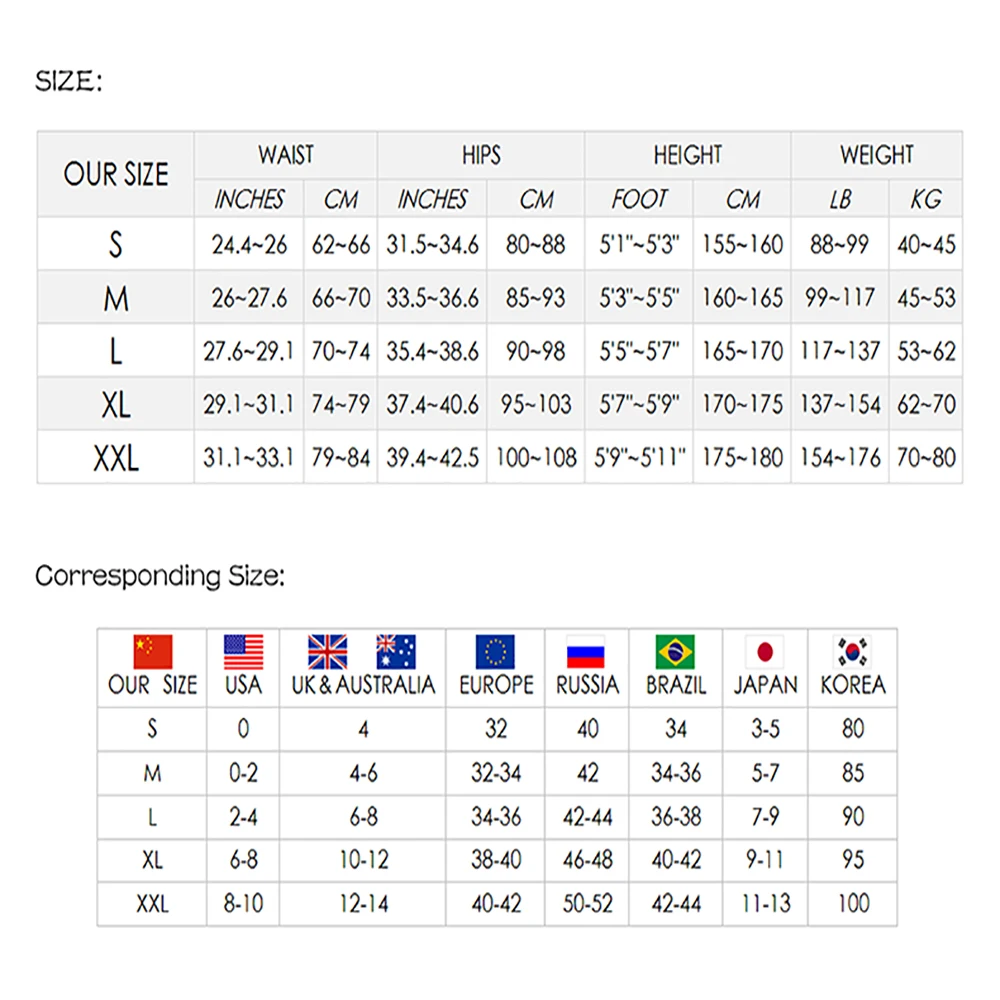This screenshot has height=1000, width=1000.
Task: Click the OUR SIZE header in top table
Action: tap(116, 175)
